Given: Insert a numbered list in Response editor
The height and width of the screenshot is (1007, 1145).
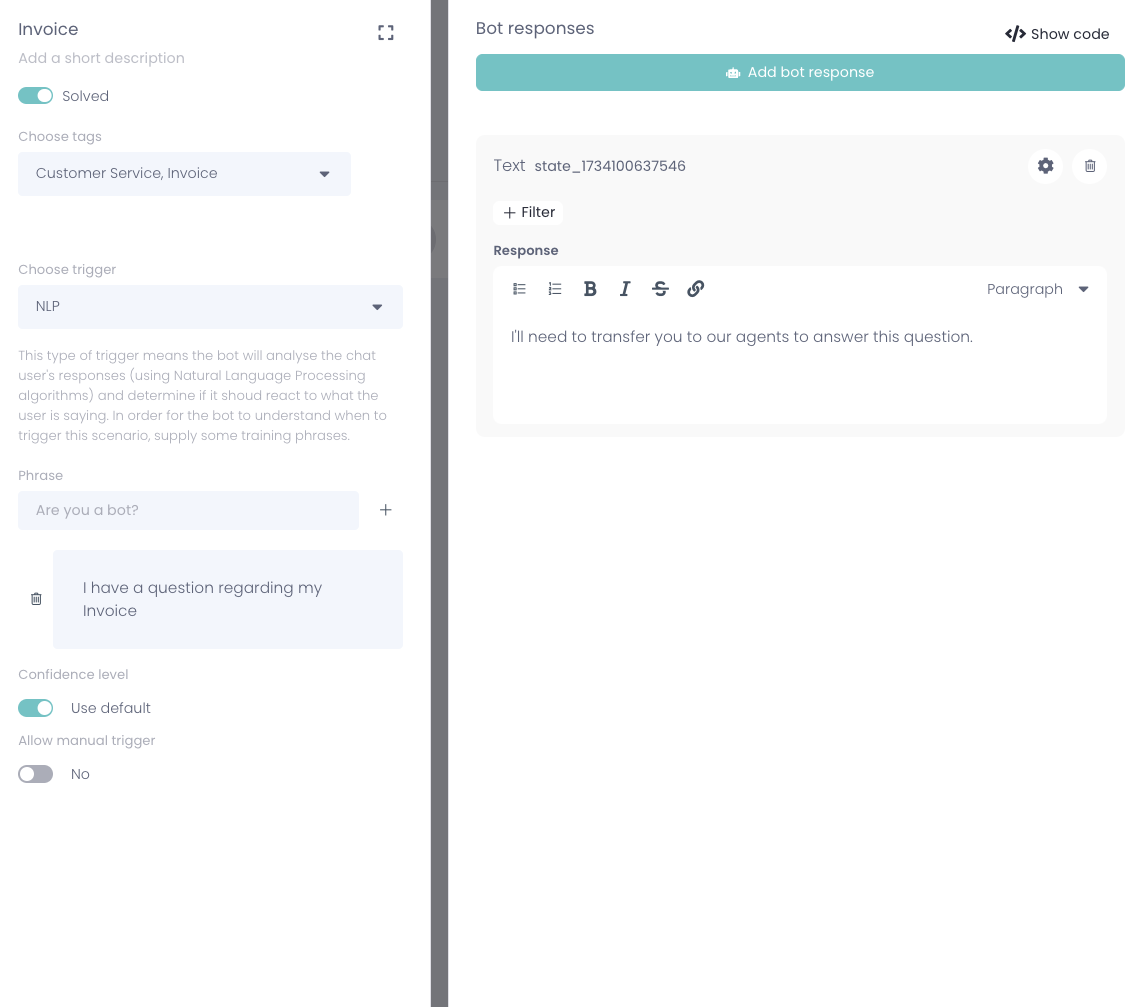Looking at the screenshot, I should click(555, 289).
